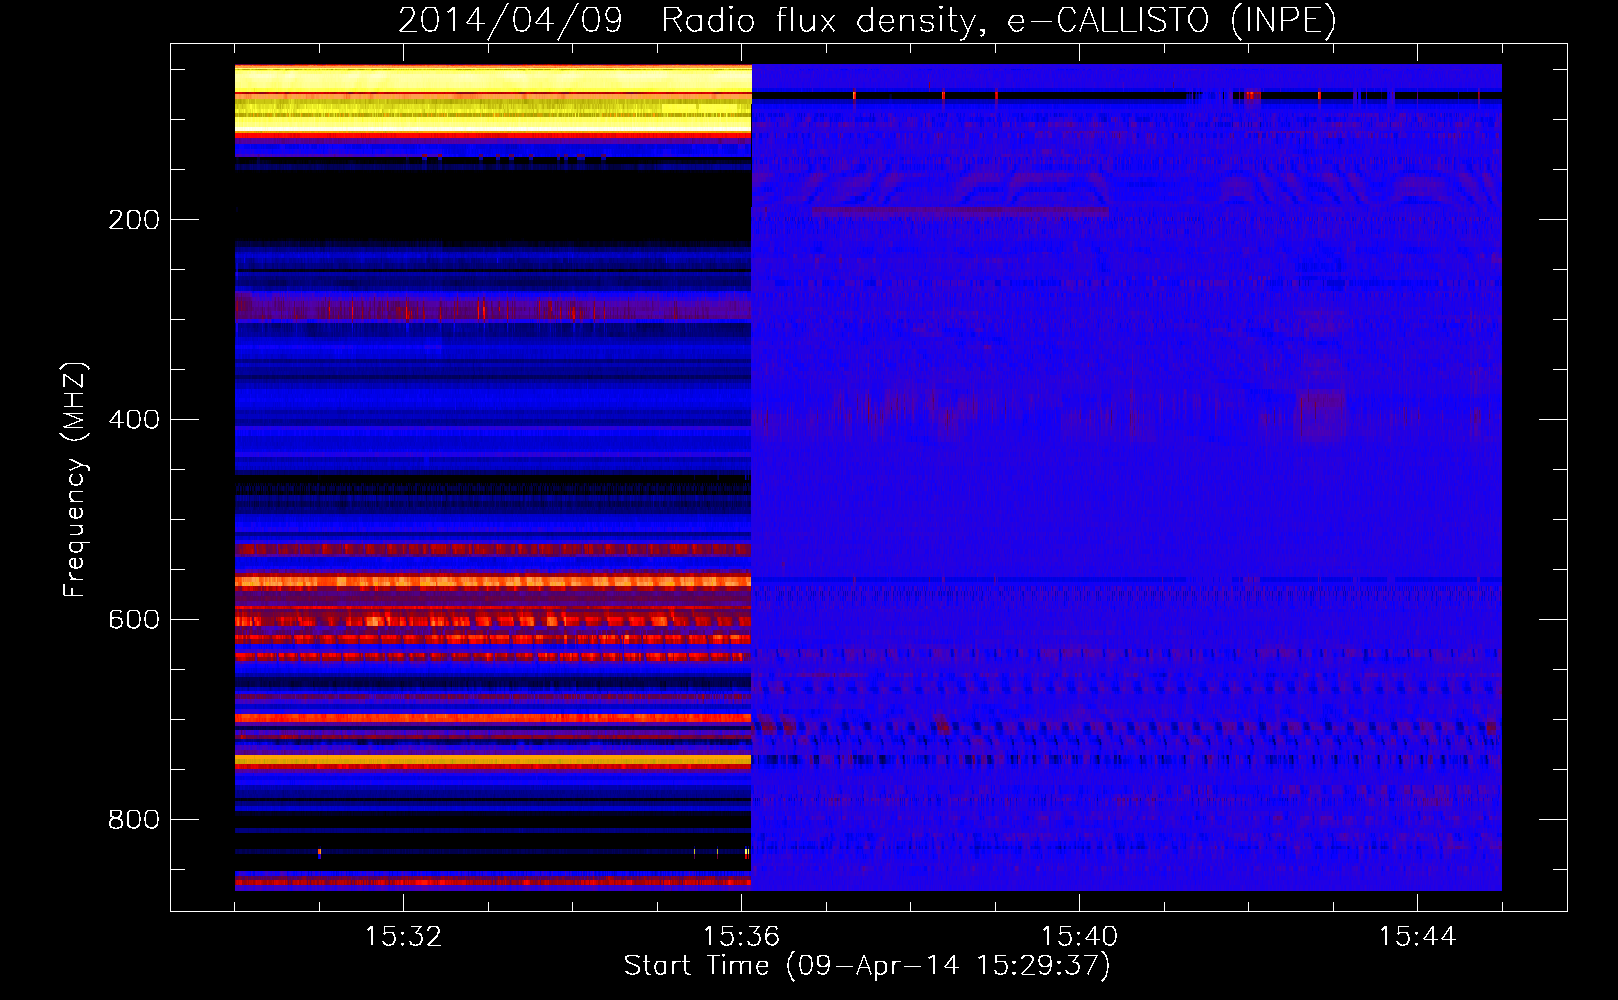Click the bright yellow band at top of spectrogram
The height and width of the screenshot is (1000, 1618).
(493, 100)
